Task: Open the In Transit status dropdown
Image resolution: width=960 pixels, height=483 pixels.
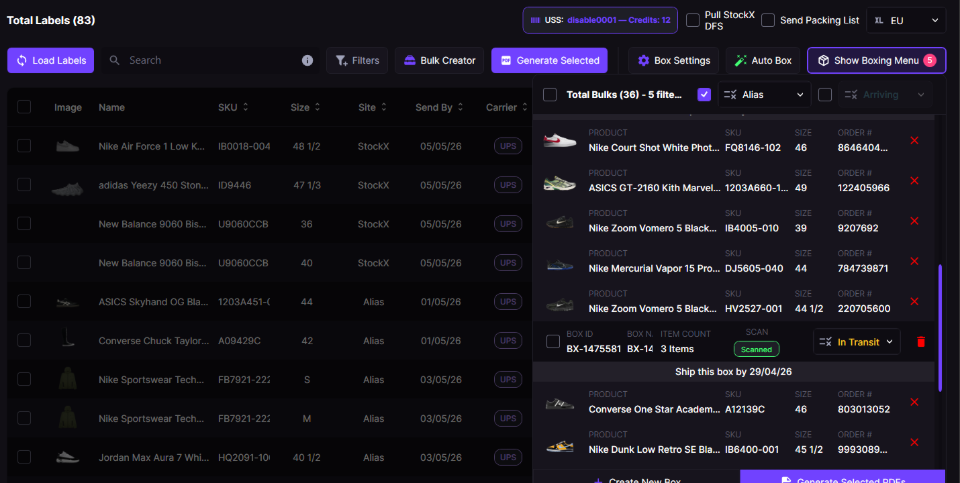Action: (x=857, y=342)
